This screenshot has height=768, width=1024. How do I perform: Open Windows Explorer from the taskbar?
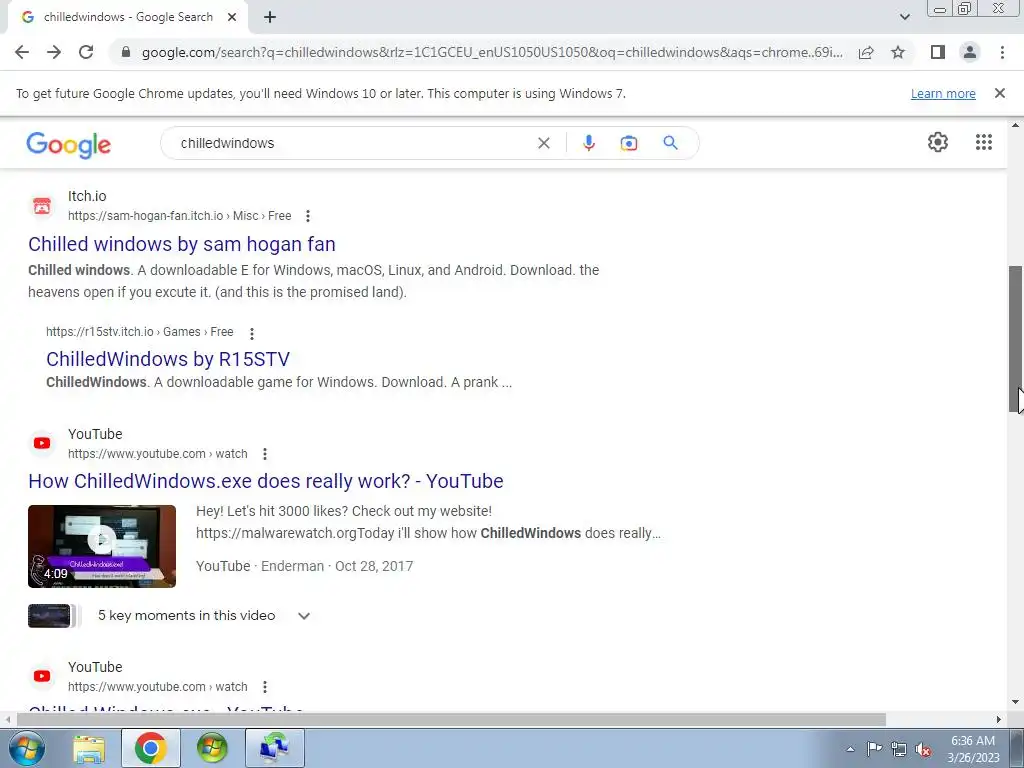(x=89, y=748)
